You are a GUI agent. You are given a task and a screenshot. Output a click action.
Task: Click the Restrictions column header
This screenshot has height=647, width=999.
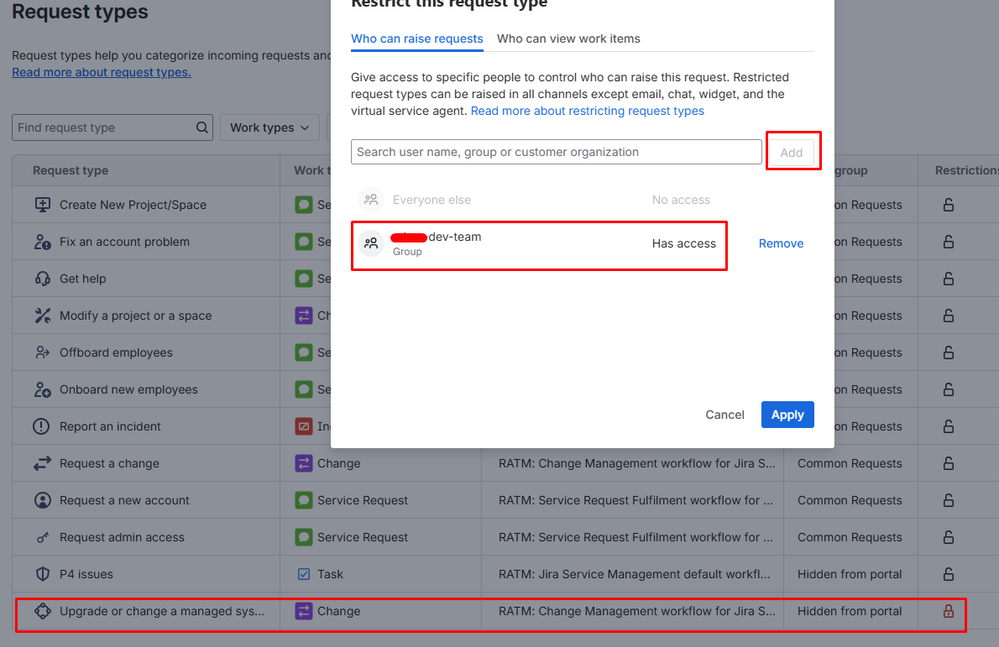point(967,170)
